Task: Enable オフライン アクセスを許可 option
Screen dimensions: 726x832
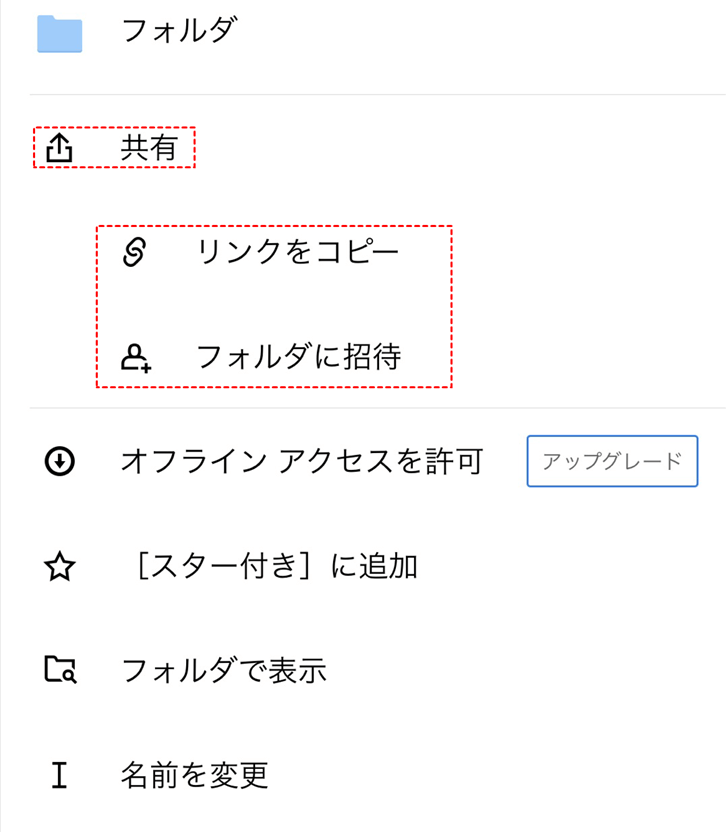Action: pyautogui.click(x=301, y=462)
